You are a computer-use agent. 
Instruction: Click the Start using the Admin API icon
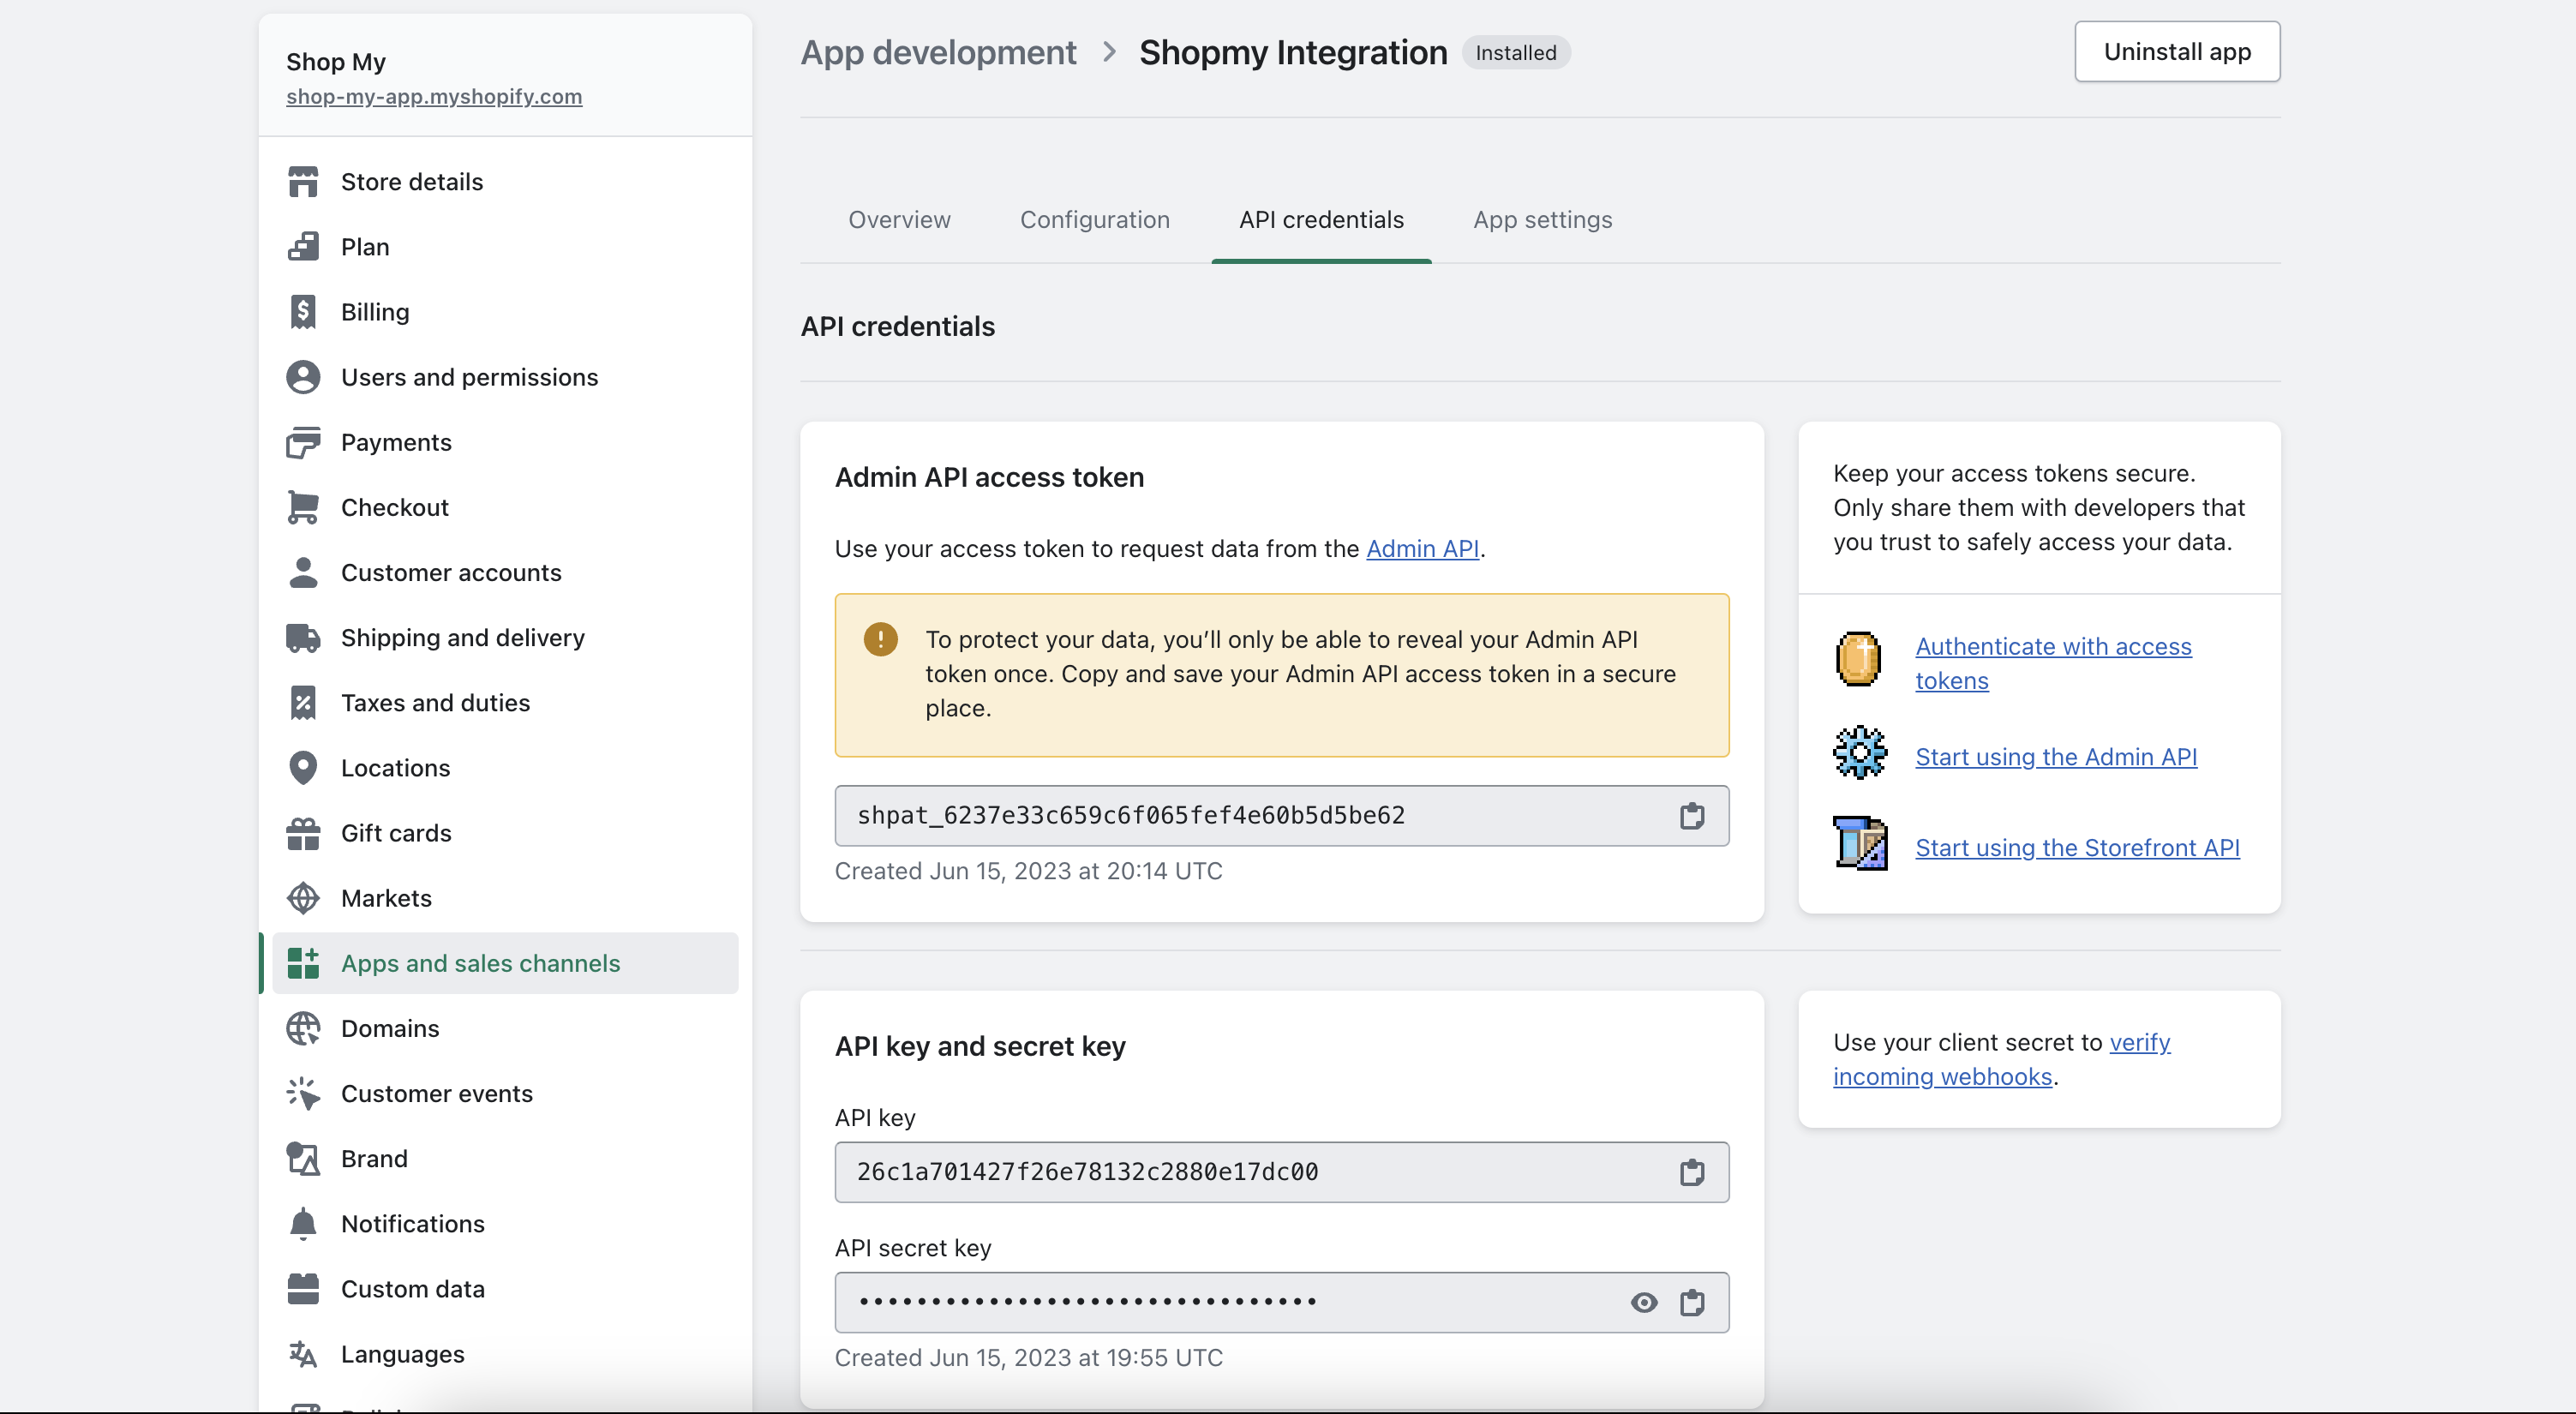click(x=1857, y=756)
